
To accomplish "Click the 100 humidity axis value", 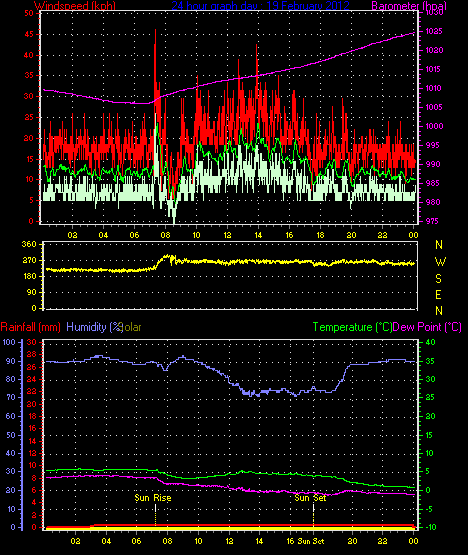I will pos(9,342).
